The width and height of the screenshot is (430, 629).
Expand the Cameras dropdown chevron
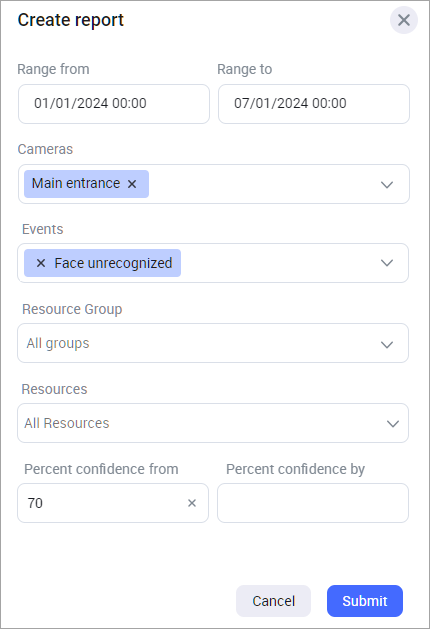click(x=387, y=185)
